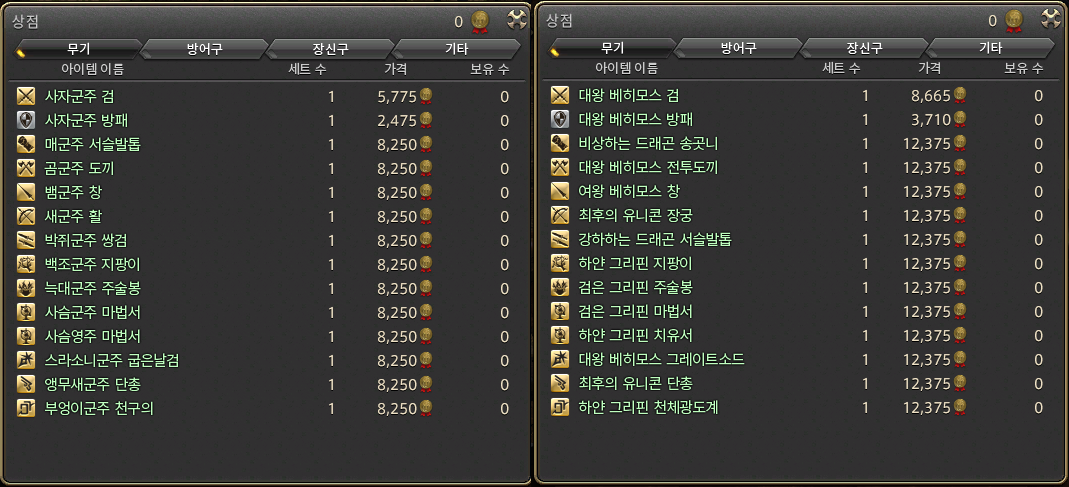Switch to 장신구 tab in right shop

tap(863, 48)
